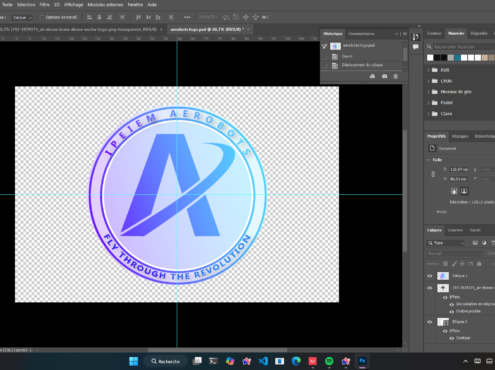The image size is (495, 370).
Task: Set landscape canvas orientation
Action: pos(464,191)
